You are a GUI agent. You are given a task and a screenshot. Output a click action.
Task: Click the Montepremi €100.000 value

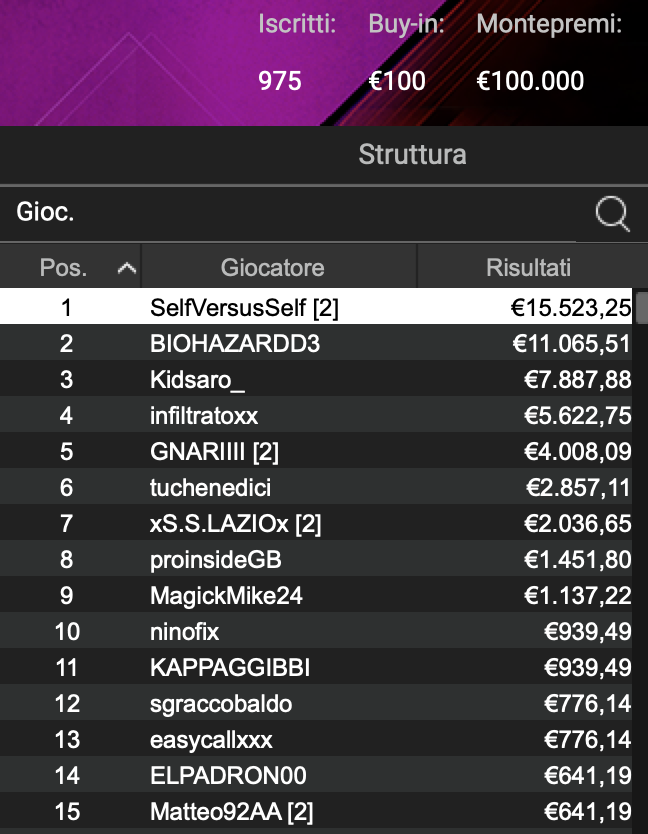point(529,81)
